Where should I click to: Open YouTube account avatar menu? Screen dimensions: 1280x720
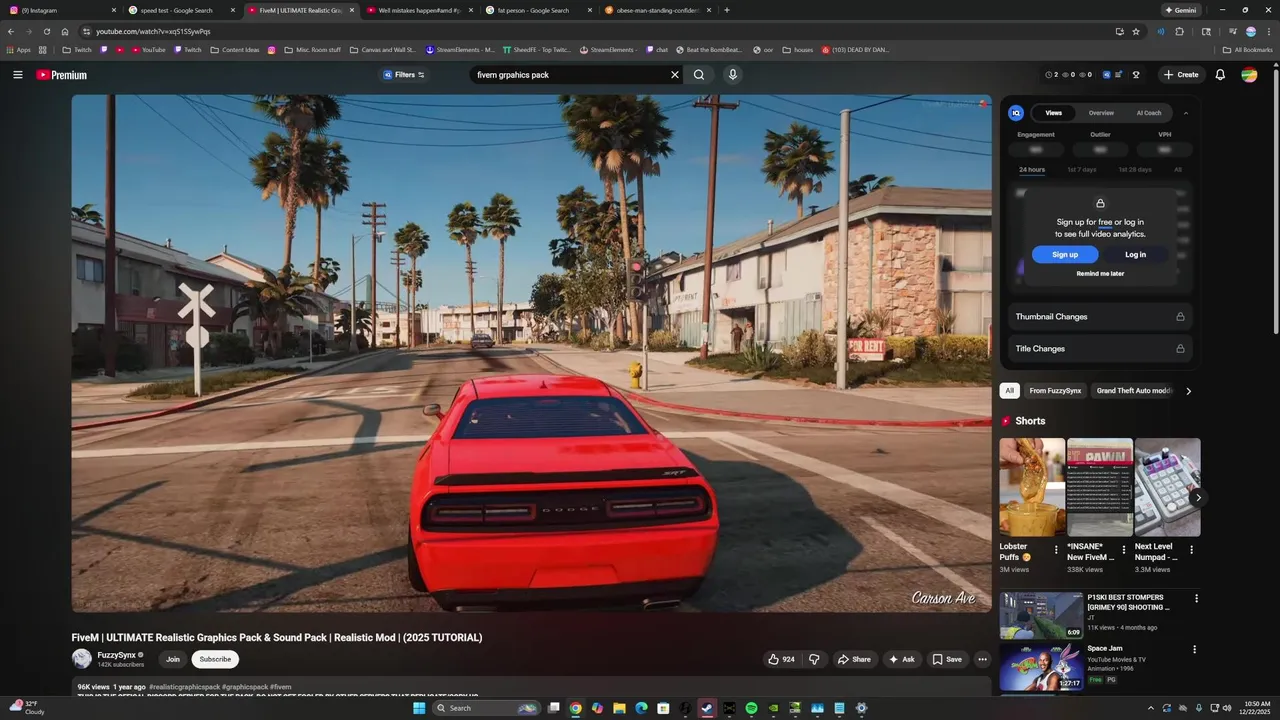click(1249, 75)
